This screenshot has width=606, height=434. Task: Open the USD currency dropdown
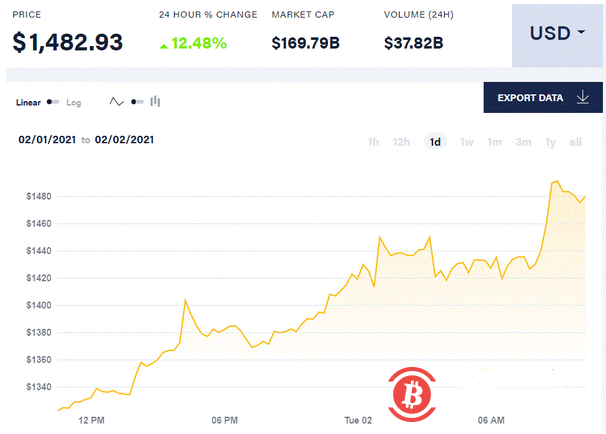coord(557,33)
